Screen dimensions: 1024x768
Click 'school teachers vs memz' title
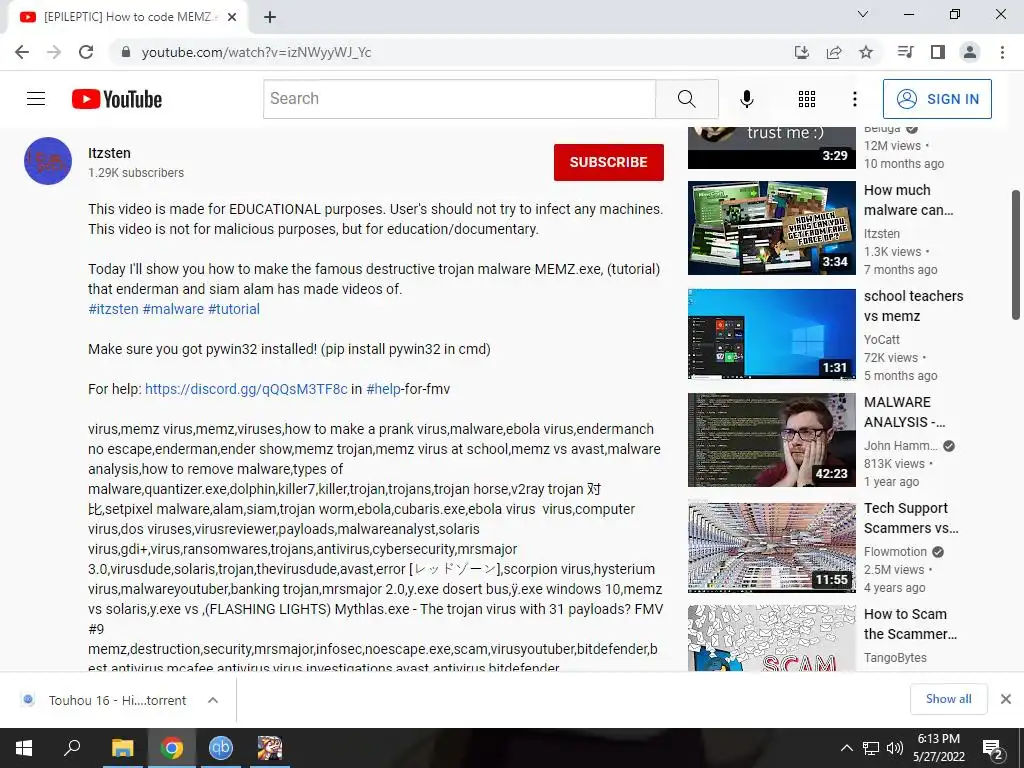click(x=914, y=306)
